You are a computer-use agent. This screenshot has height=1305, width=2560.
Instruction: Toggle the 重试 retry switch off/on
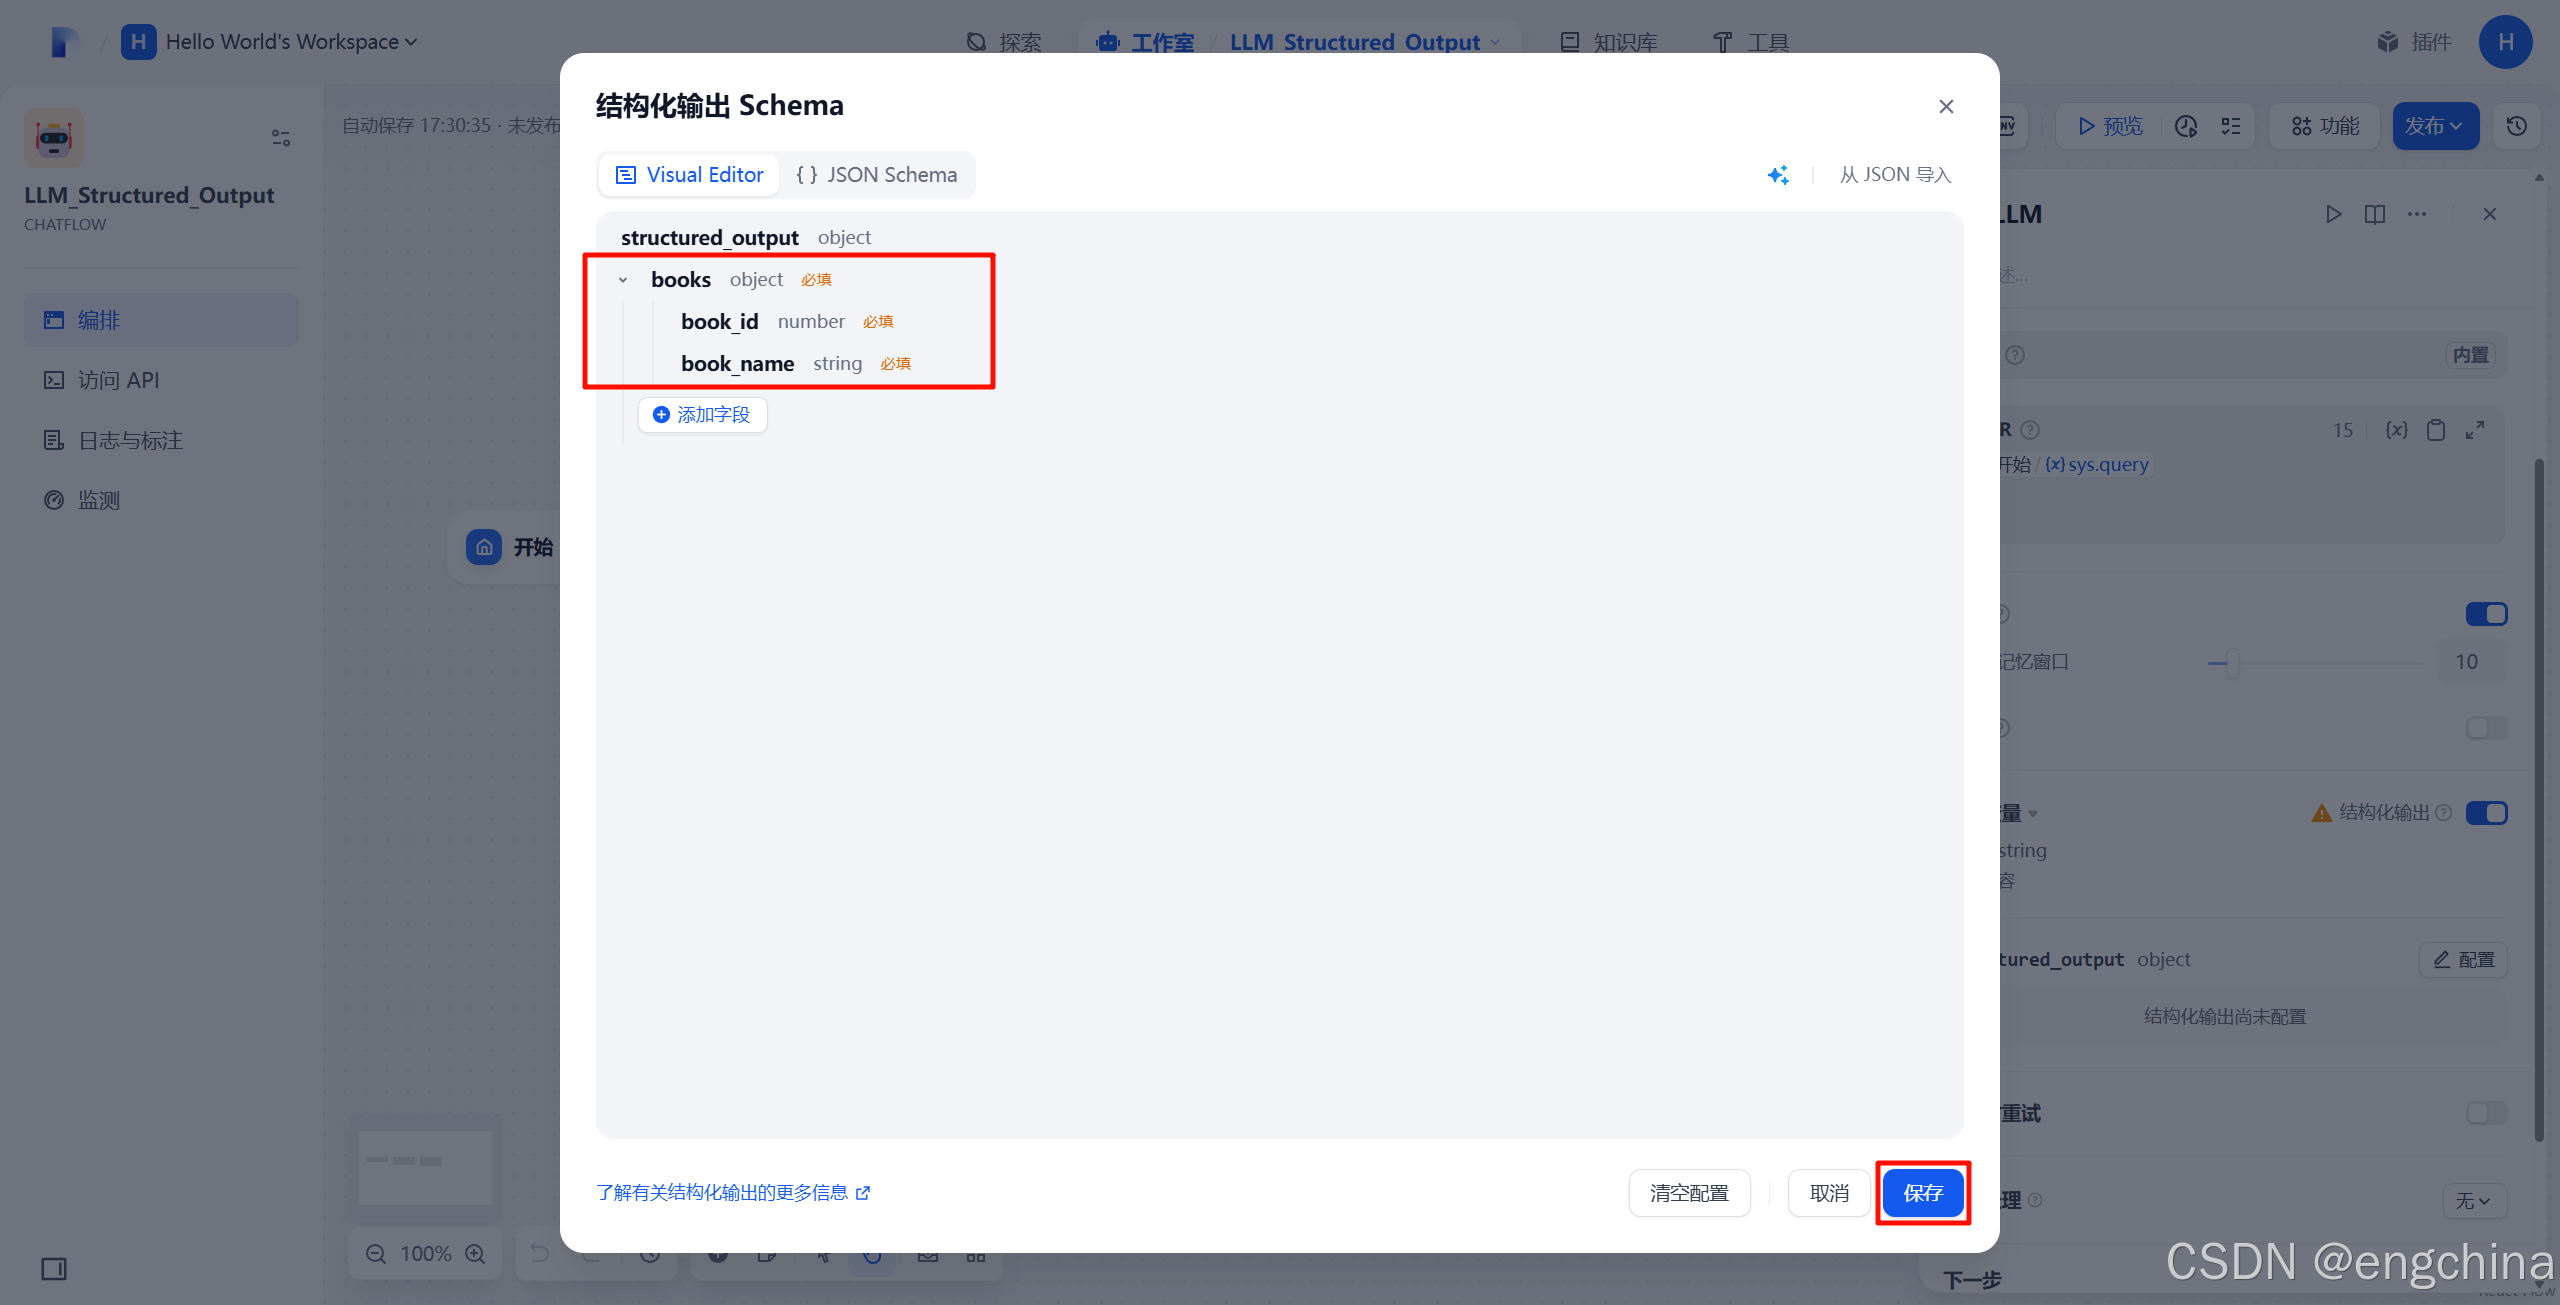2486,1113
